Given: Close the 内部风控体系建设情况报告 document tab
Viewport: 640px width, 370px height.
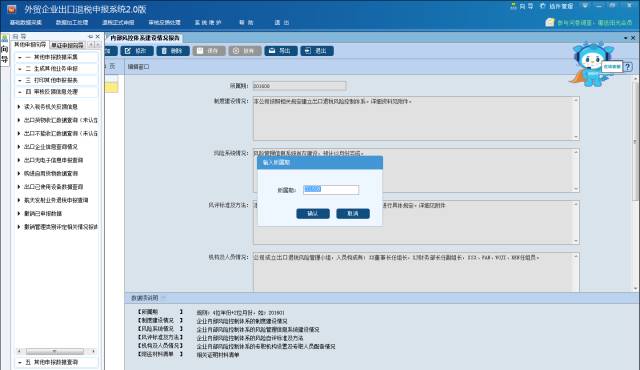Looking at the screenshot, I should [633, 38].
